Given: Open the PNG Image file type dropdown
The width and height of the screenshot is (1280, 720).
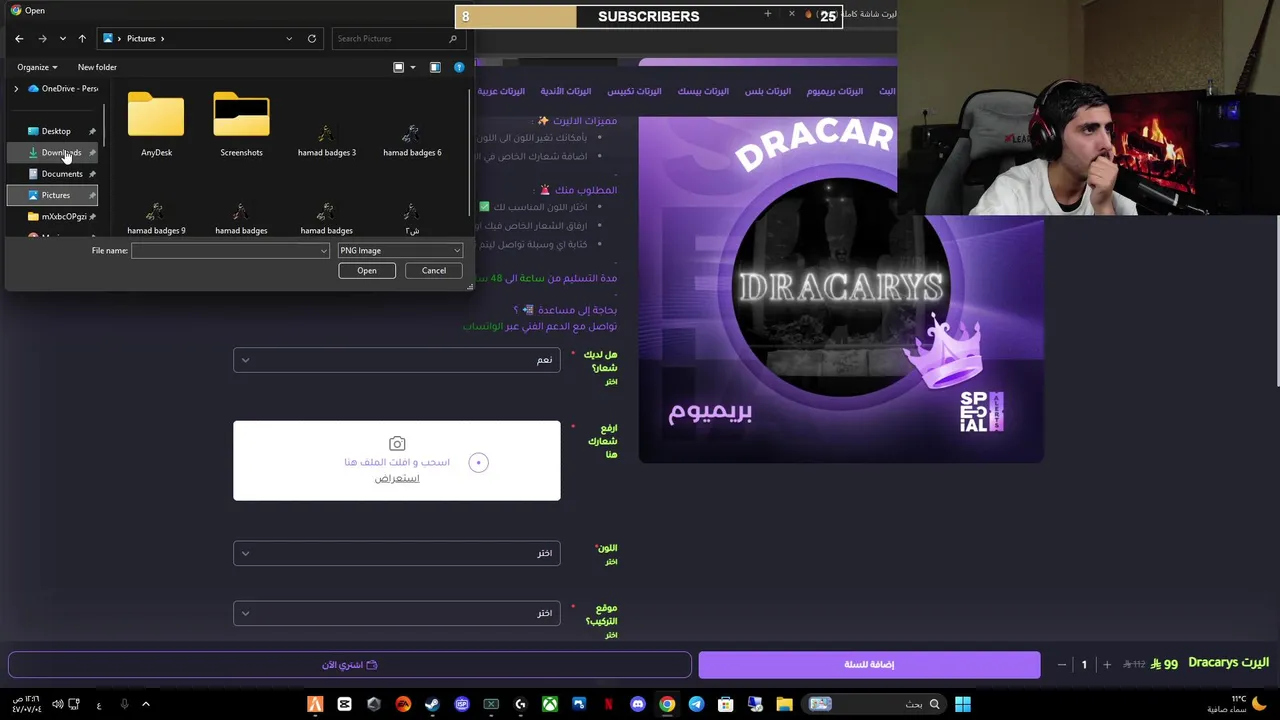Looking at the screenshot, I should [400, 251].
